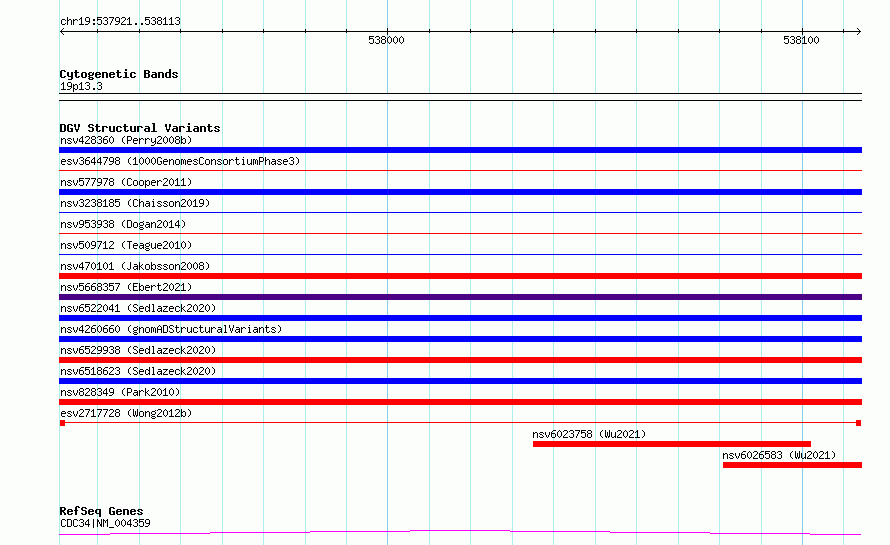The height and width of the screenshot is (545, 890).
Task: Open nsv6518623 (Sedlazeck2020) variant
Action: pyautogui.click(x=138, y=371)
